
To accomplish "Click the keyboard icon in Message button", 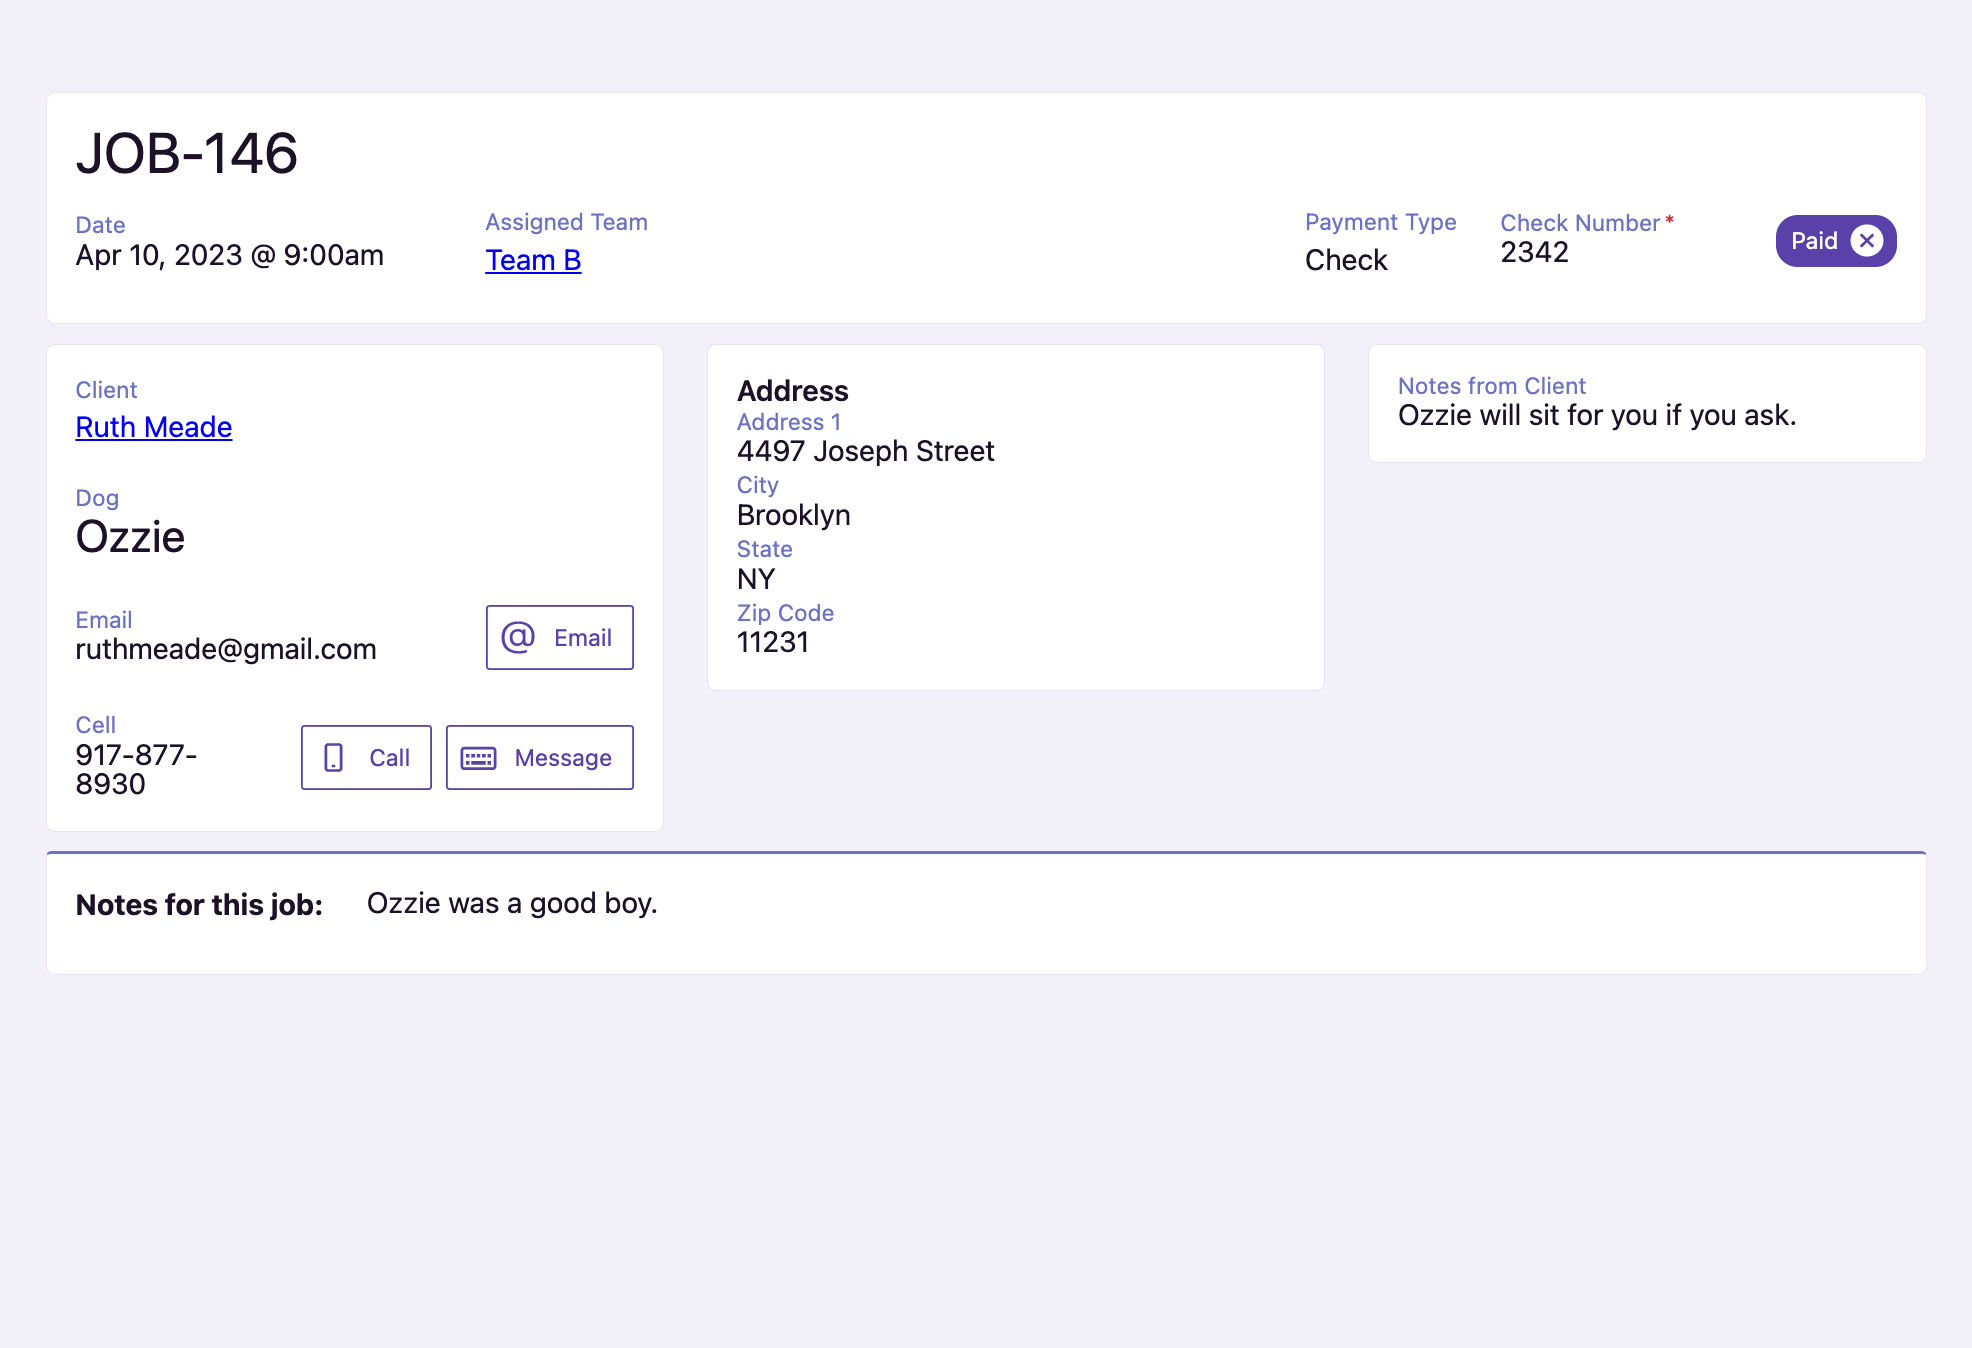I will click(x=478, y=758).
